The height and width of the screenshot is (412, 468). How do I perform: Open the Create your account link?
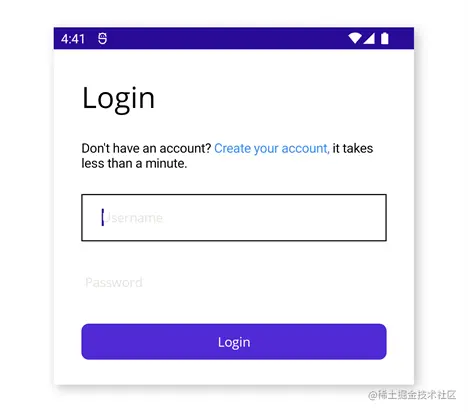(x=272, y=148)
